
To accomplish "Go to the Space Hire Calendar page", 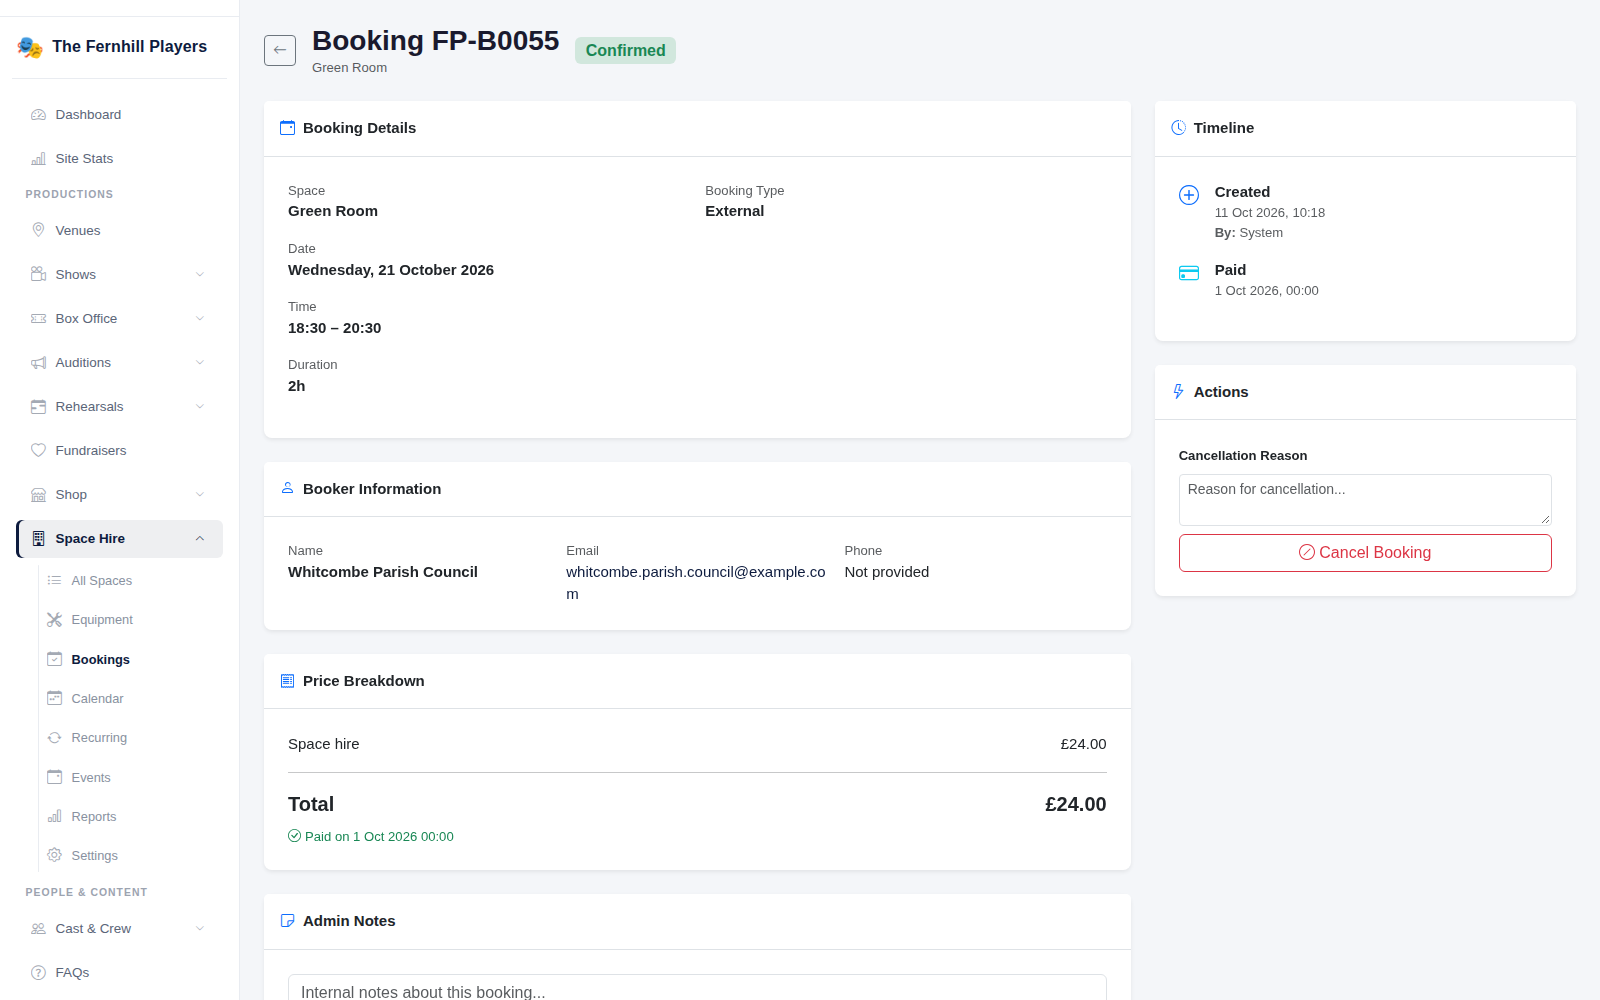I will 131,699.
